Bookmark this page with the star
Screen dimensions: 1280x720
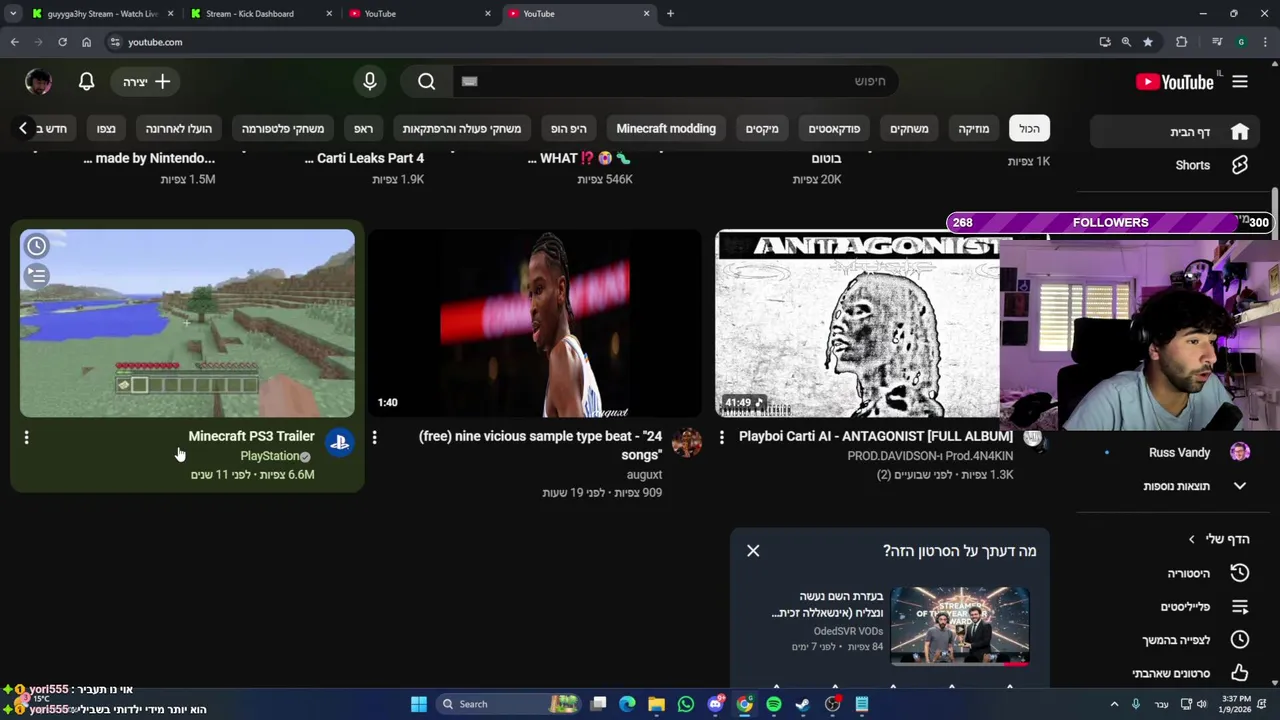[1148, 42]
